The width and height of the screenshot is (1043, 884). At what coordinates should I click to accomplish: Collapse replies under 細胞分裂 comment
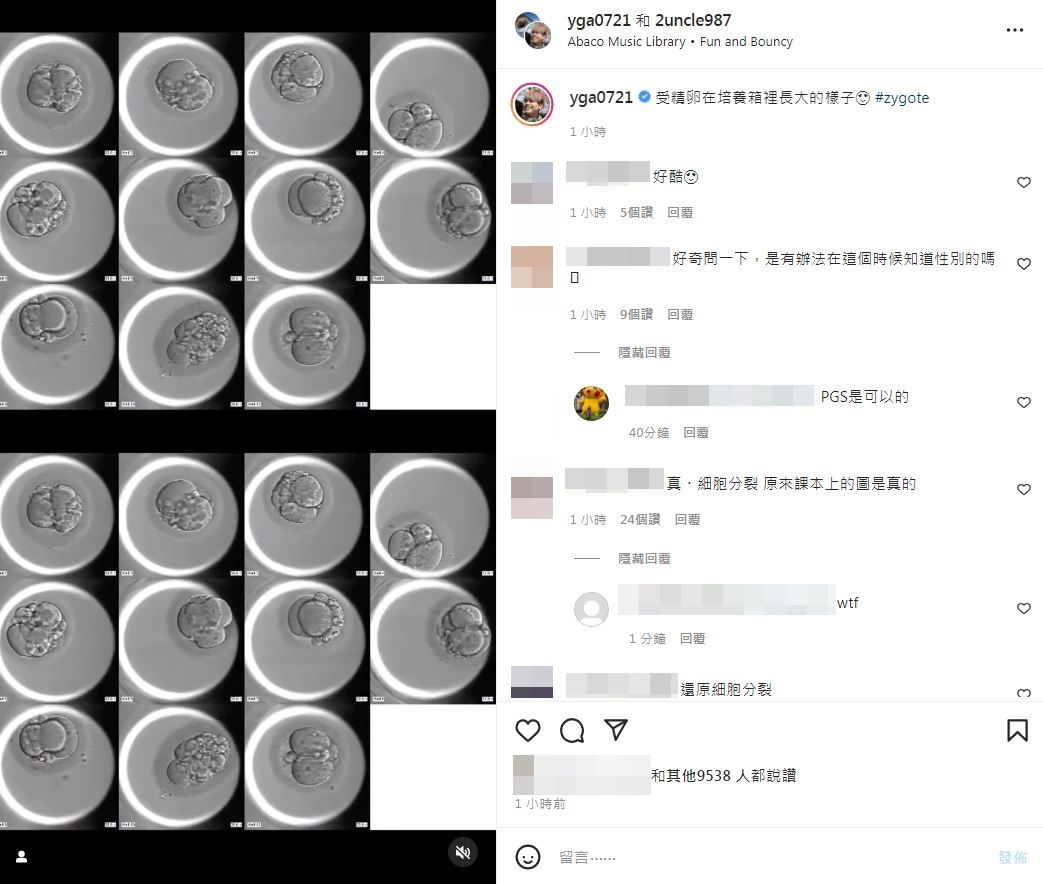click(x=644, y=559)
